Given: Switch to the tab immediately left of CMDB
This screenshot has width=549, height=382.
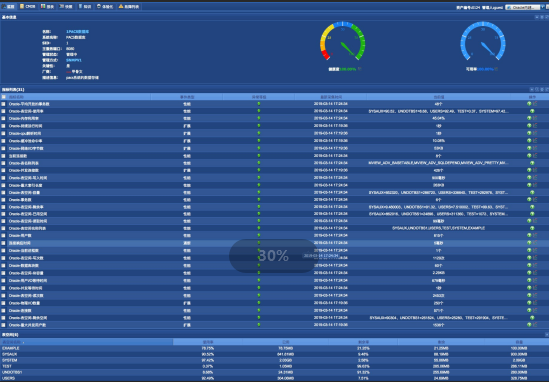Looking at the screenshot, I should tap(8, 6).
